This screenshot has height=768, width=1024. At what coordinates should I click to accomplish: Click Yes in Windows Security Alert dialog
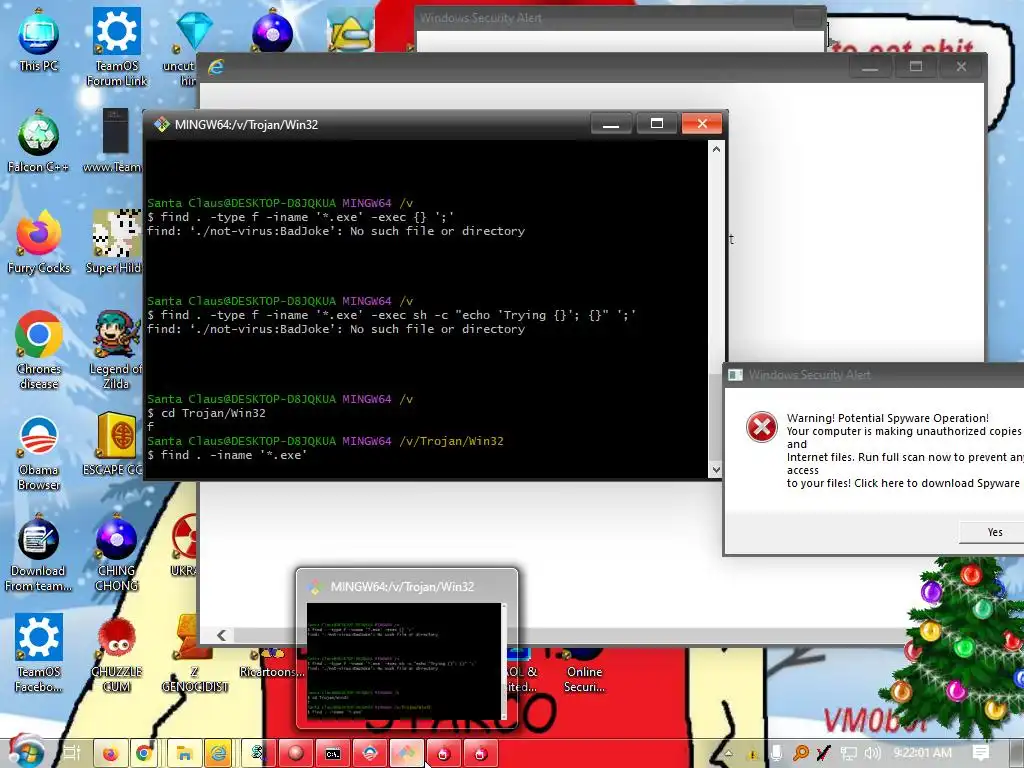coord(994,532)
